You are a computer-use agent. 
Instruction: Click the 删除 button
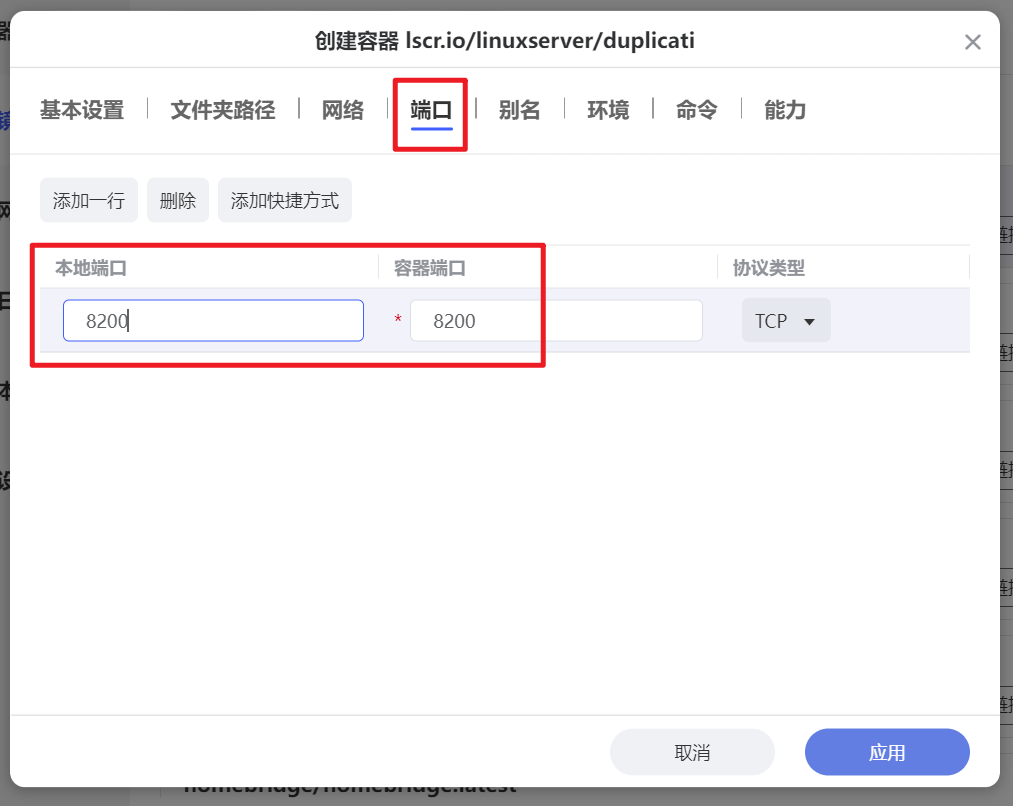point(177,199)
